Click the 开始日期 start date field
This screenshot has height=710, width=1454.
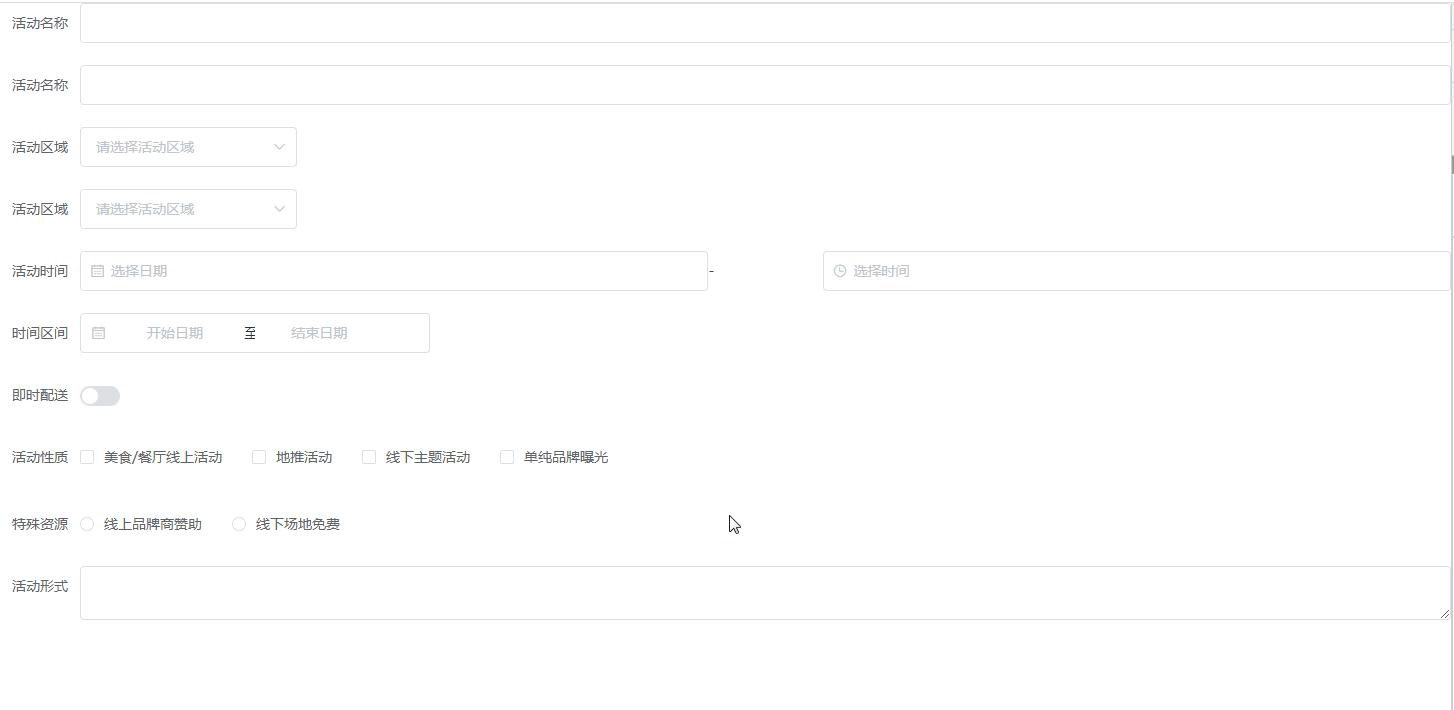pyautogui.click(x=175, y=333)
